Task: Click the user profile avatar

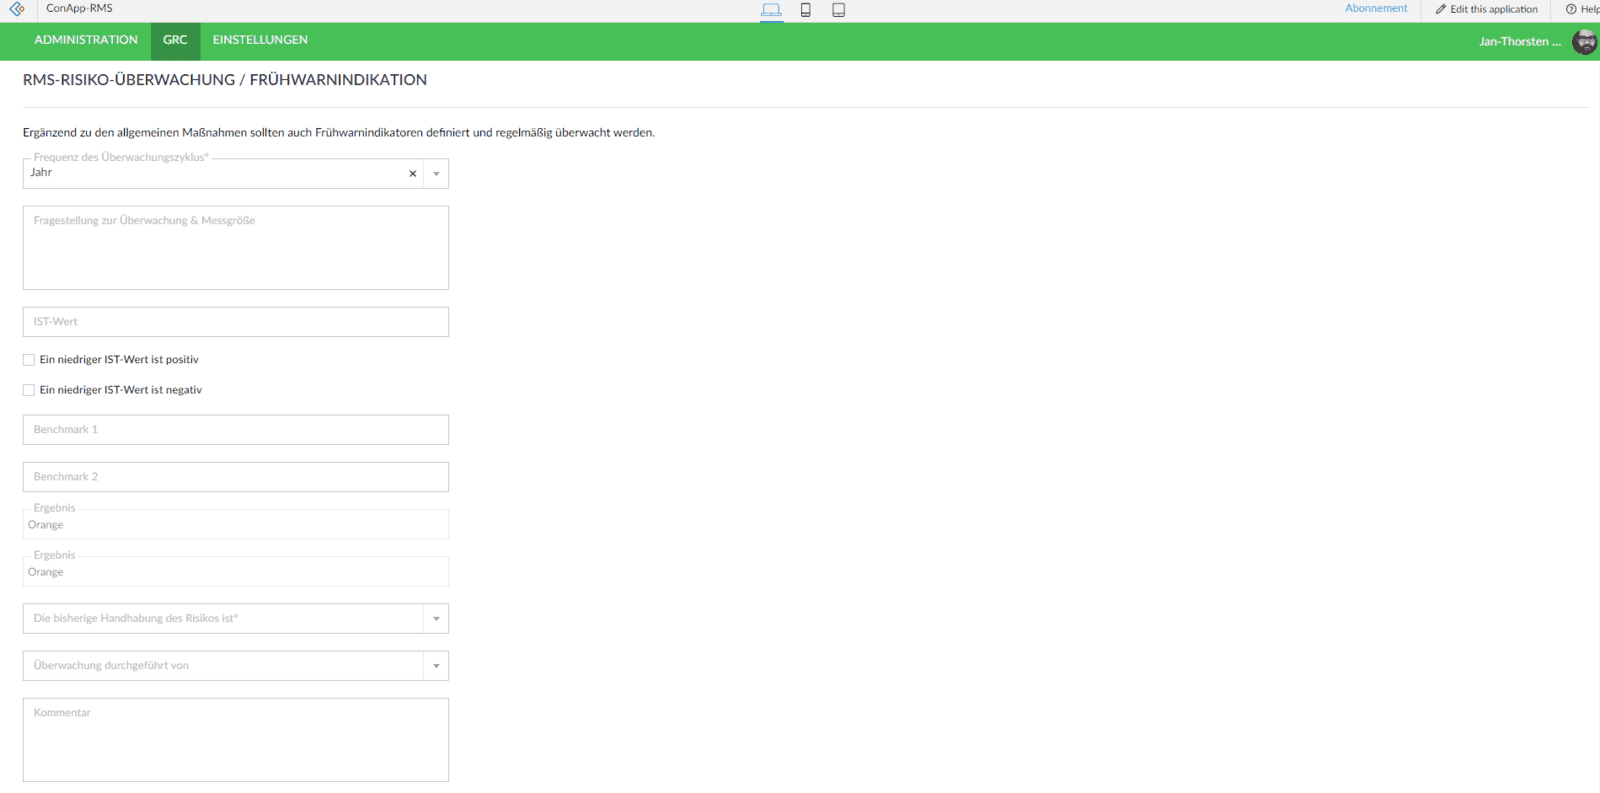Action: (x=1584, y=42)
